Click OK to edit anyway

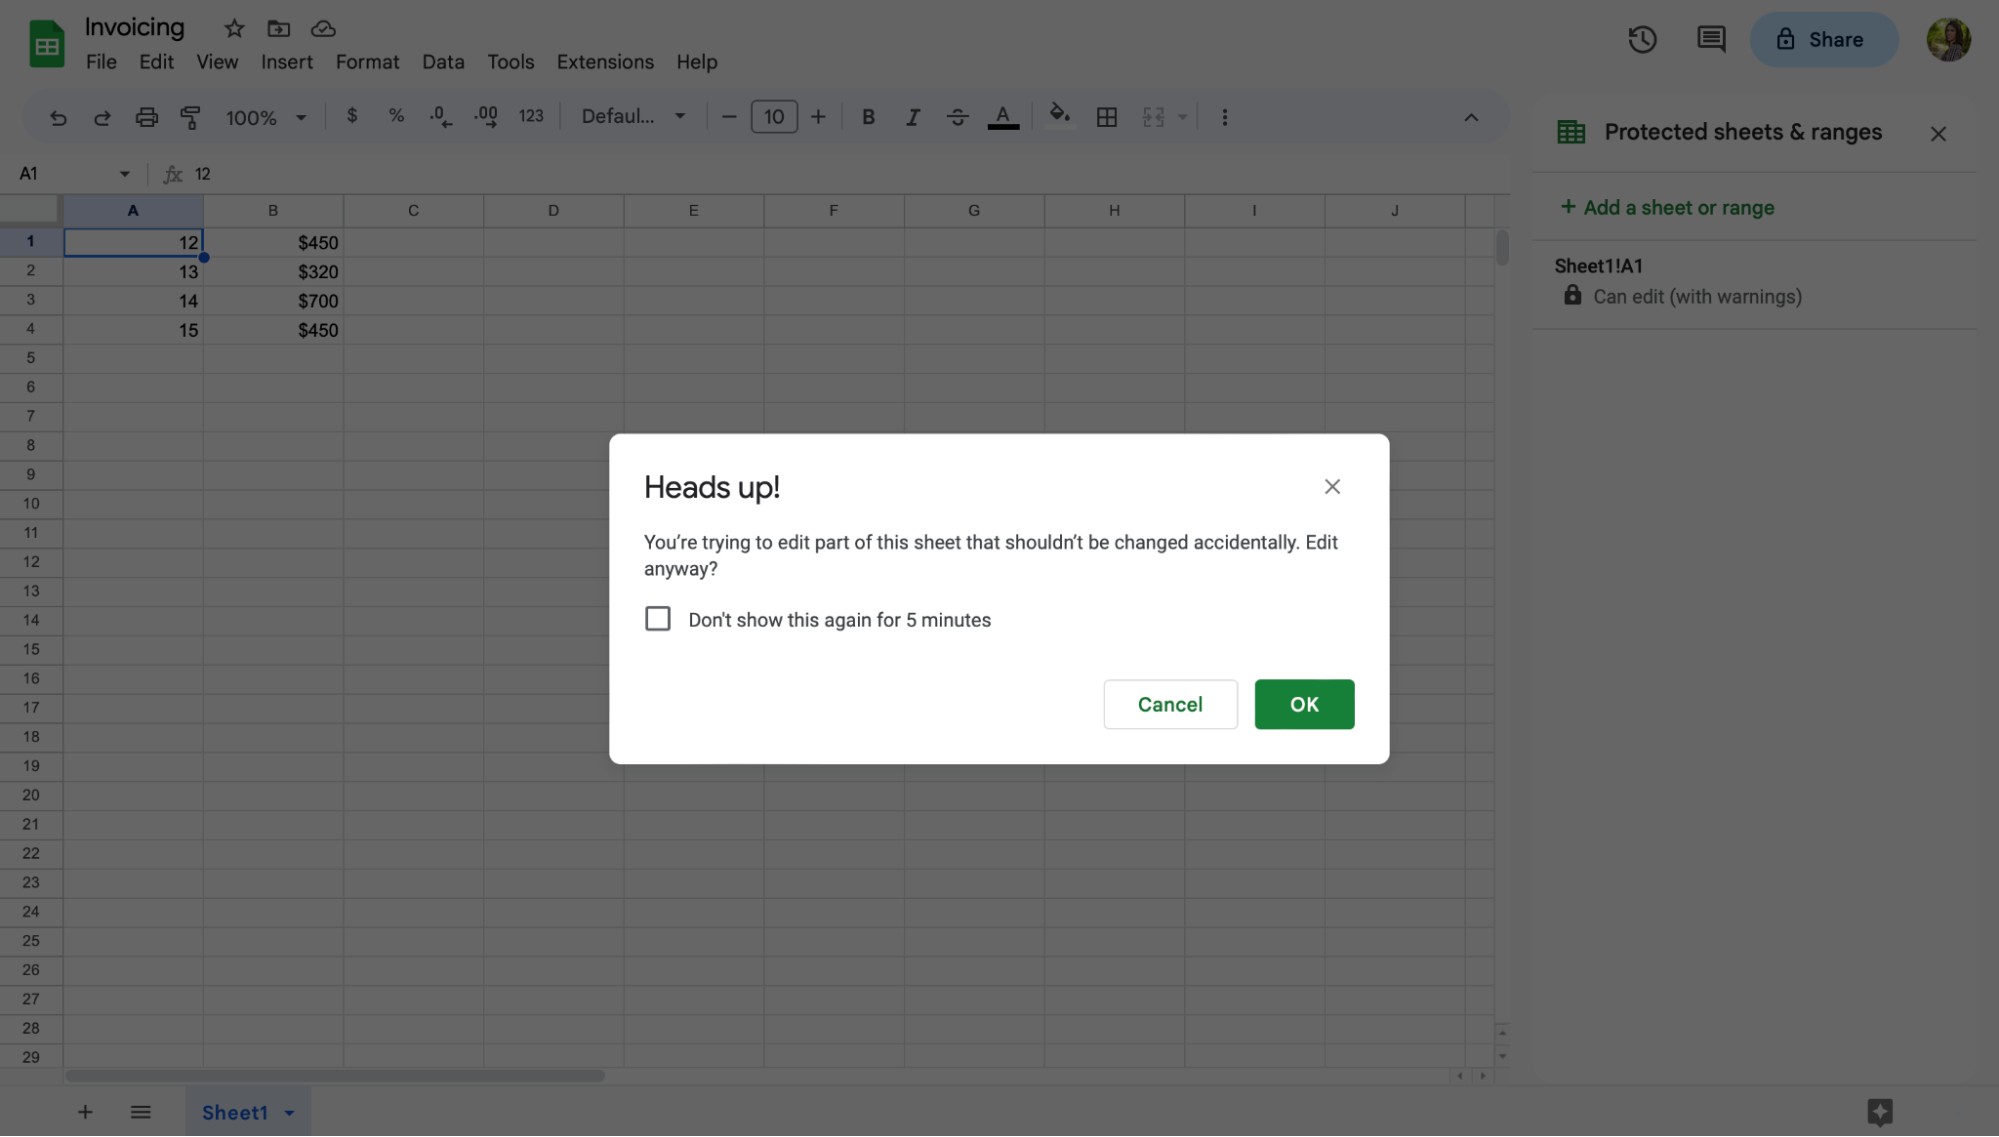coord(1304,704)
